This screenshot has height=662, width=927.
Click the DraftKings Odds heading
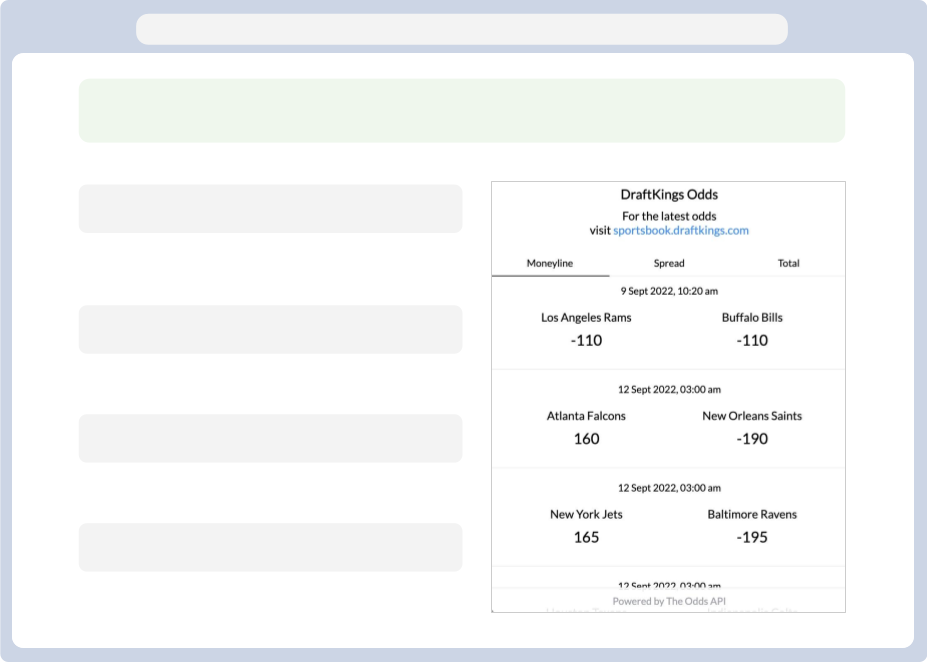pyautogui.click(x=669, y=194)
